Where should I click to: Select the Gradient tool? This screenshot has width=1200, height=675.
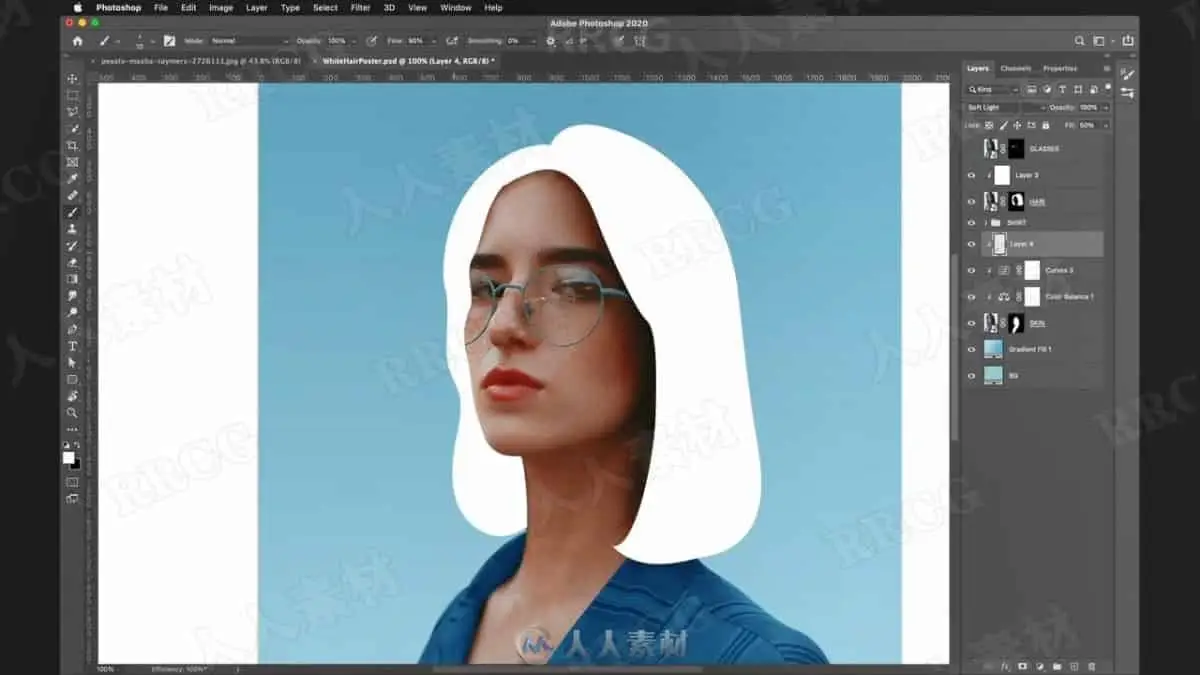click(x=72, y=279)
